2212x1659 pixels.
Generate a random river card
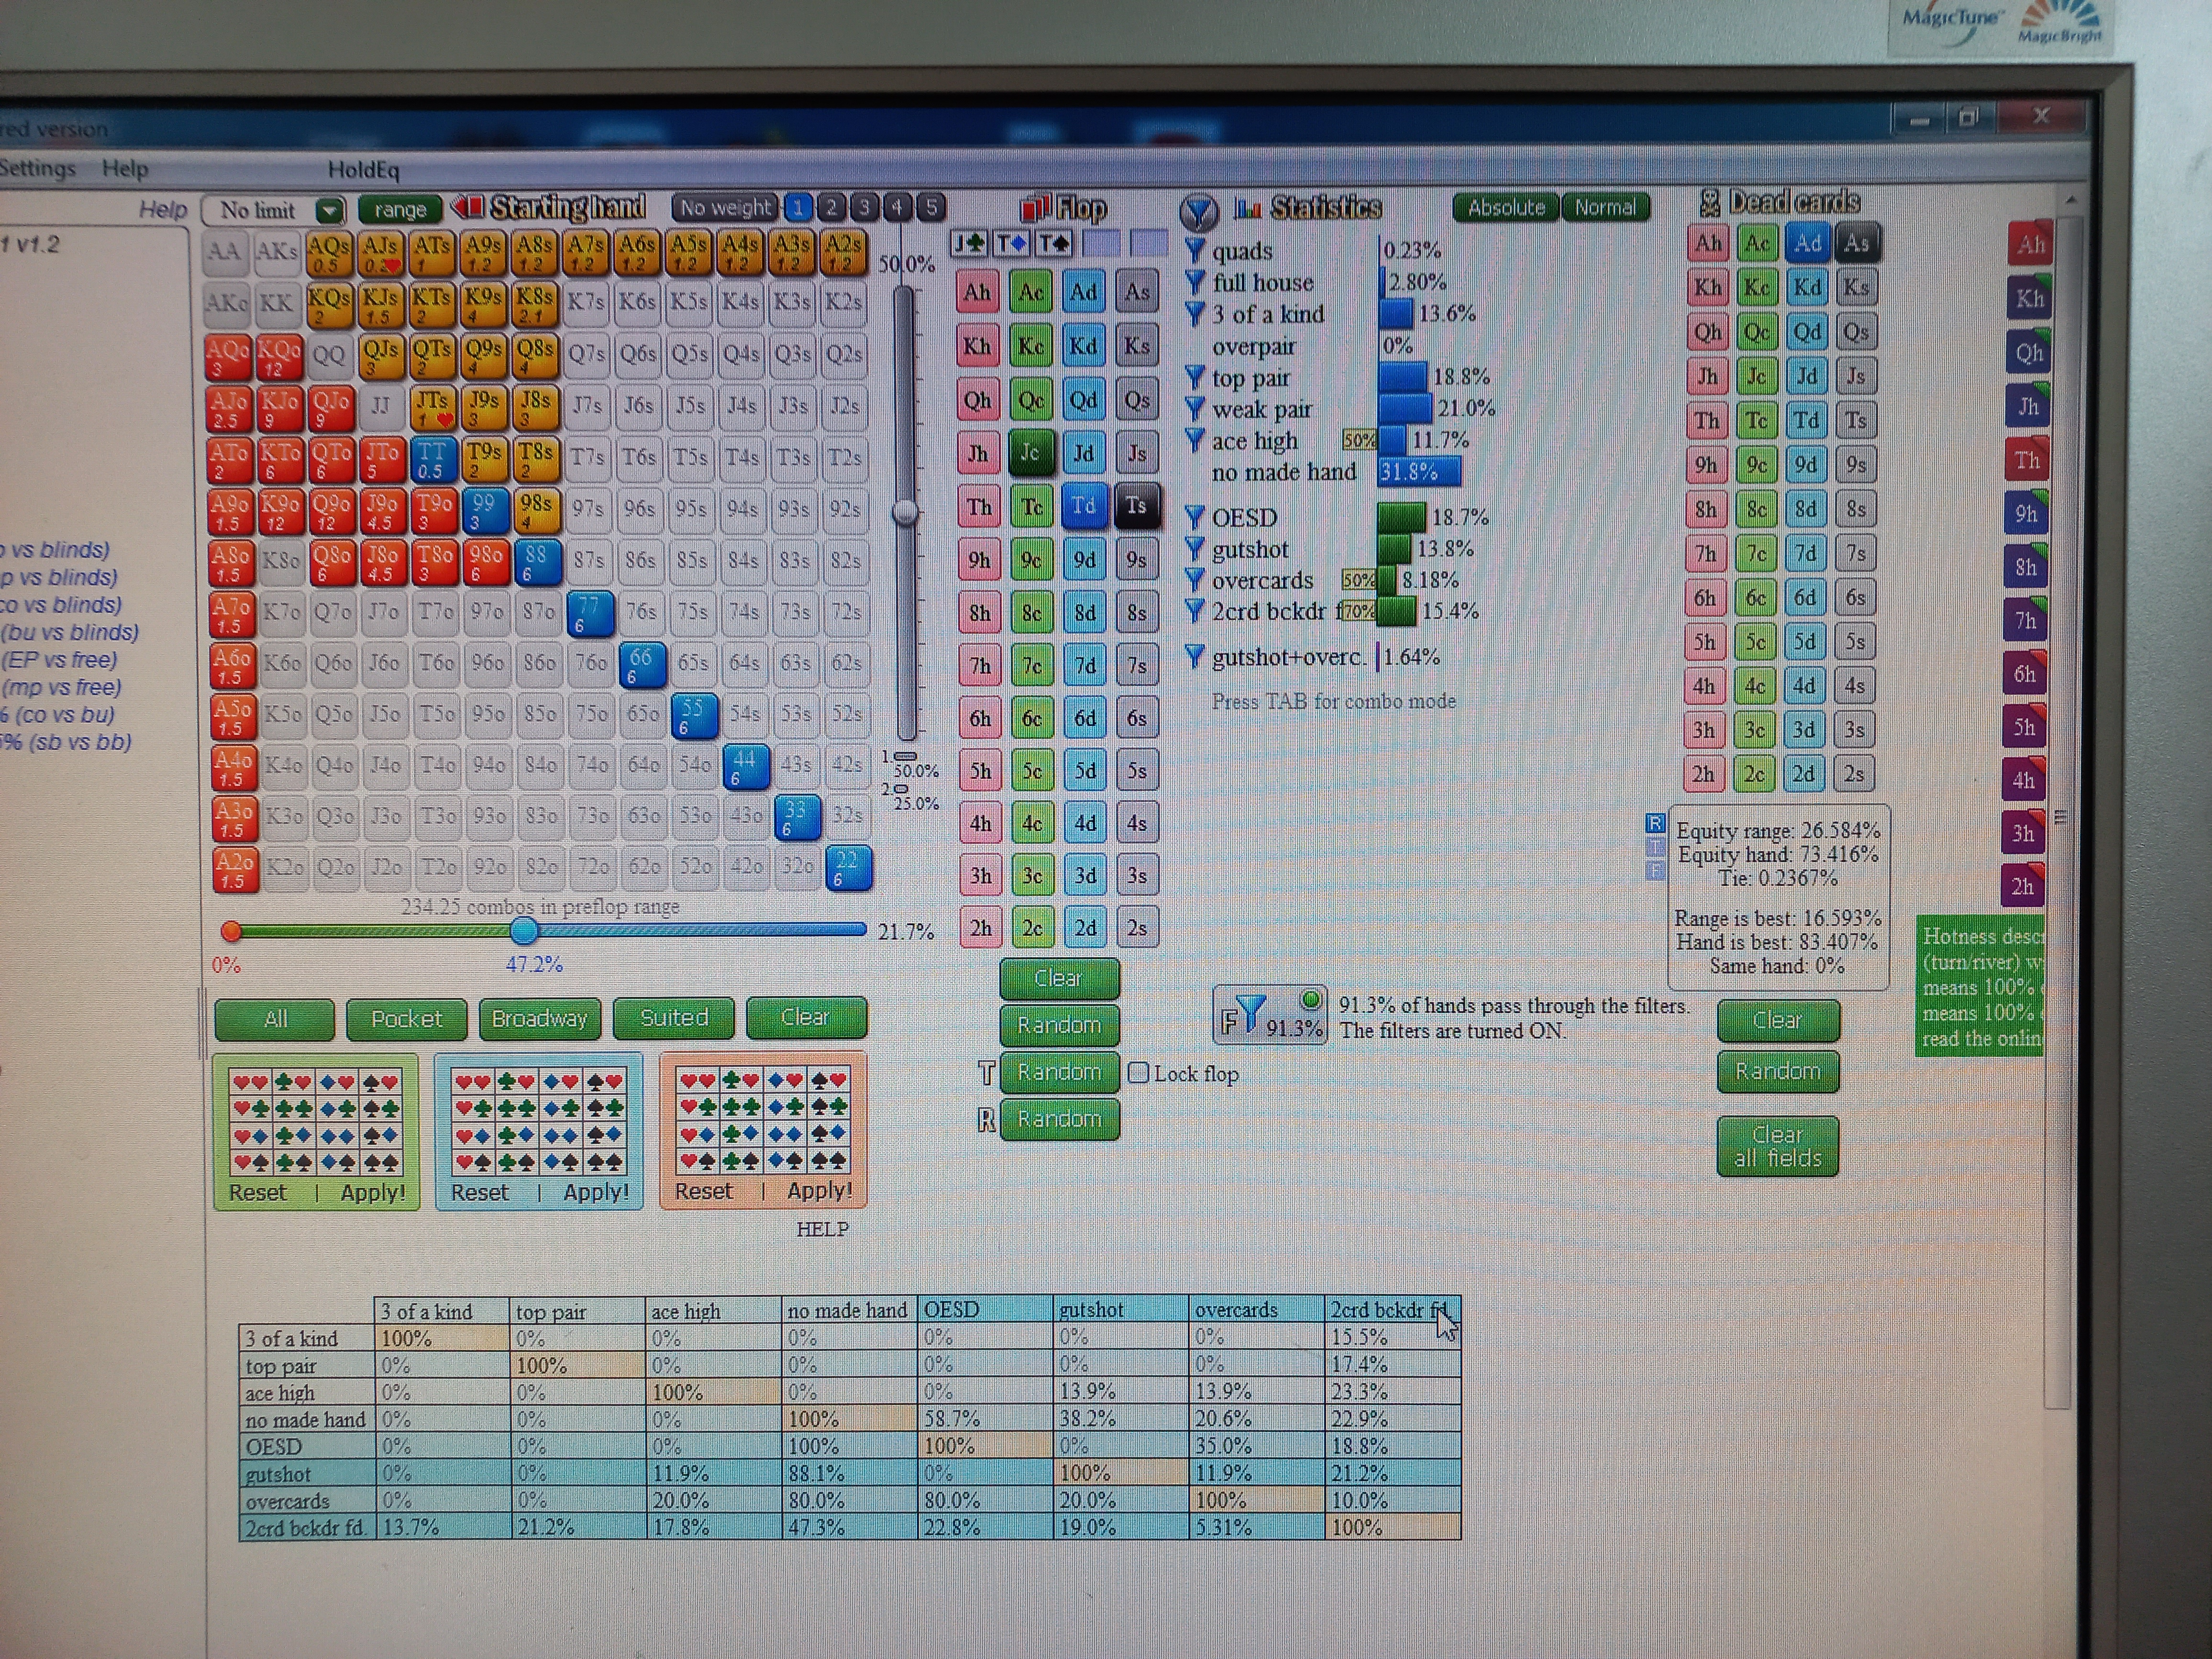(1059, 1119)
